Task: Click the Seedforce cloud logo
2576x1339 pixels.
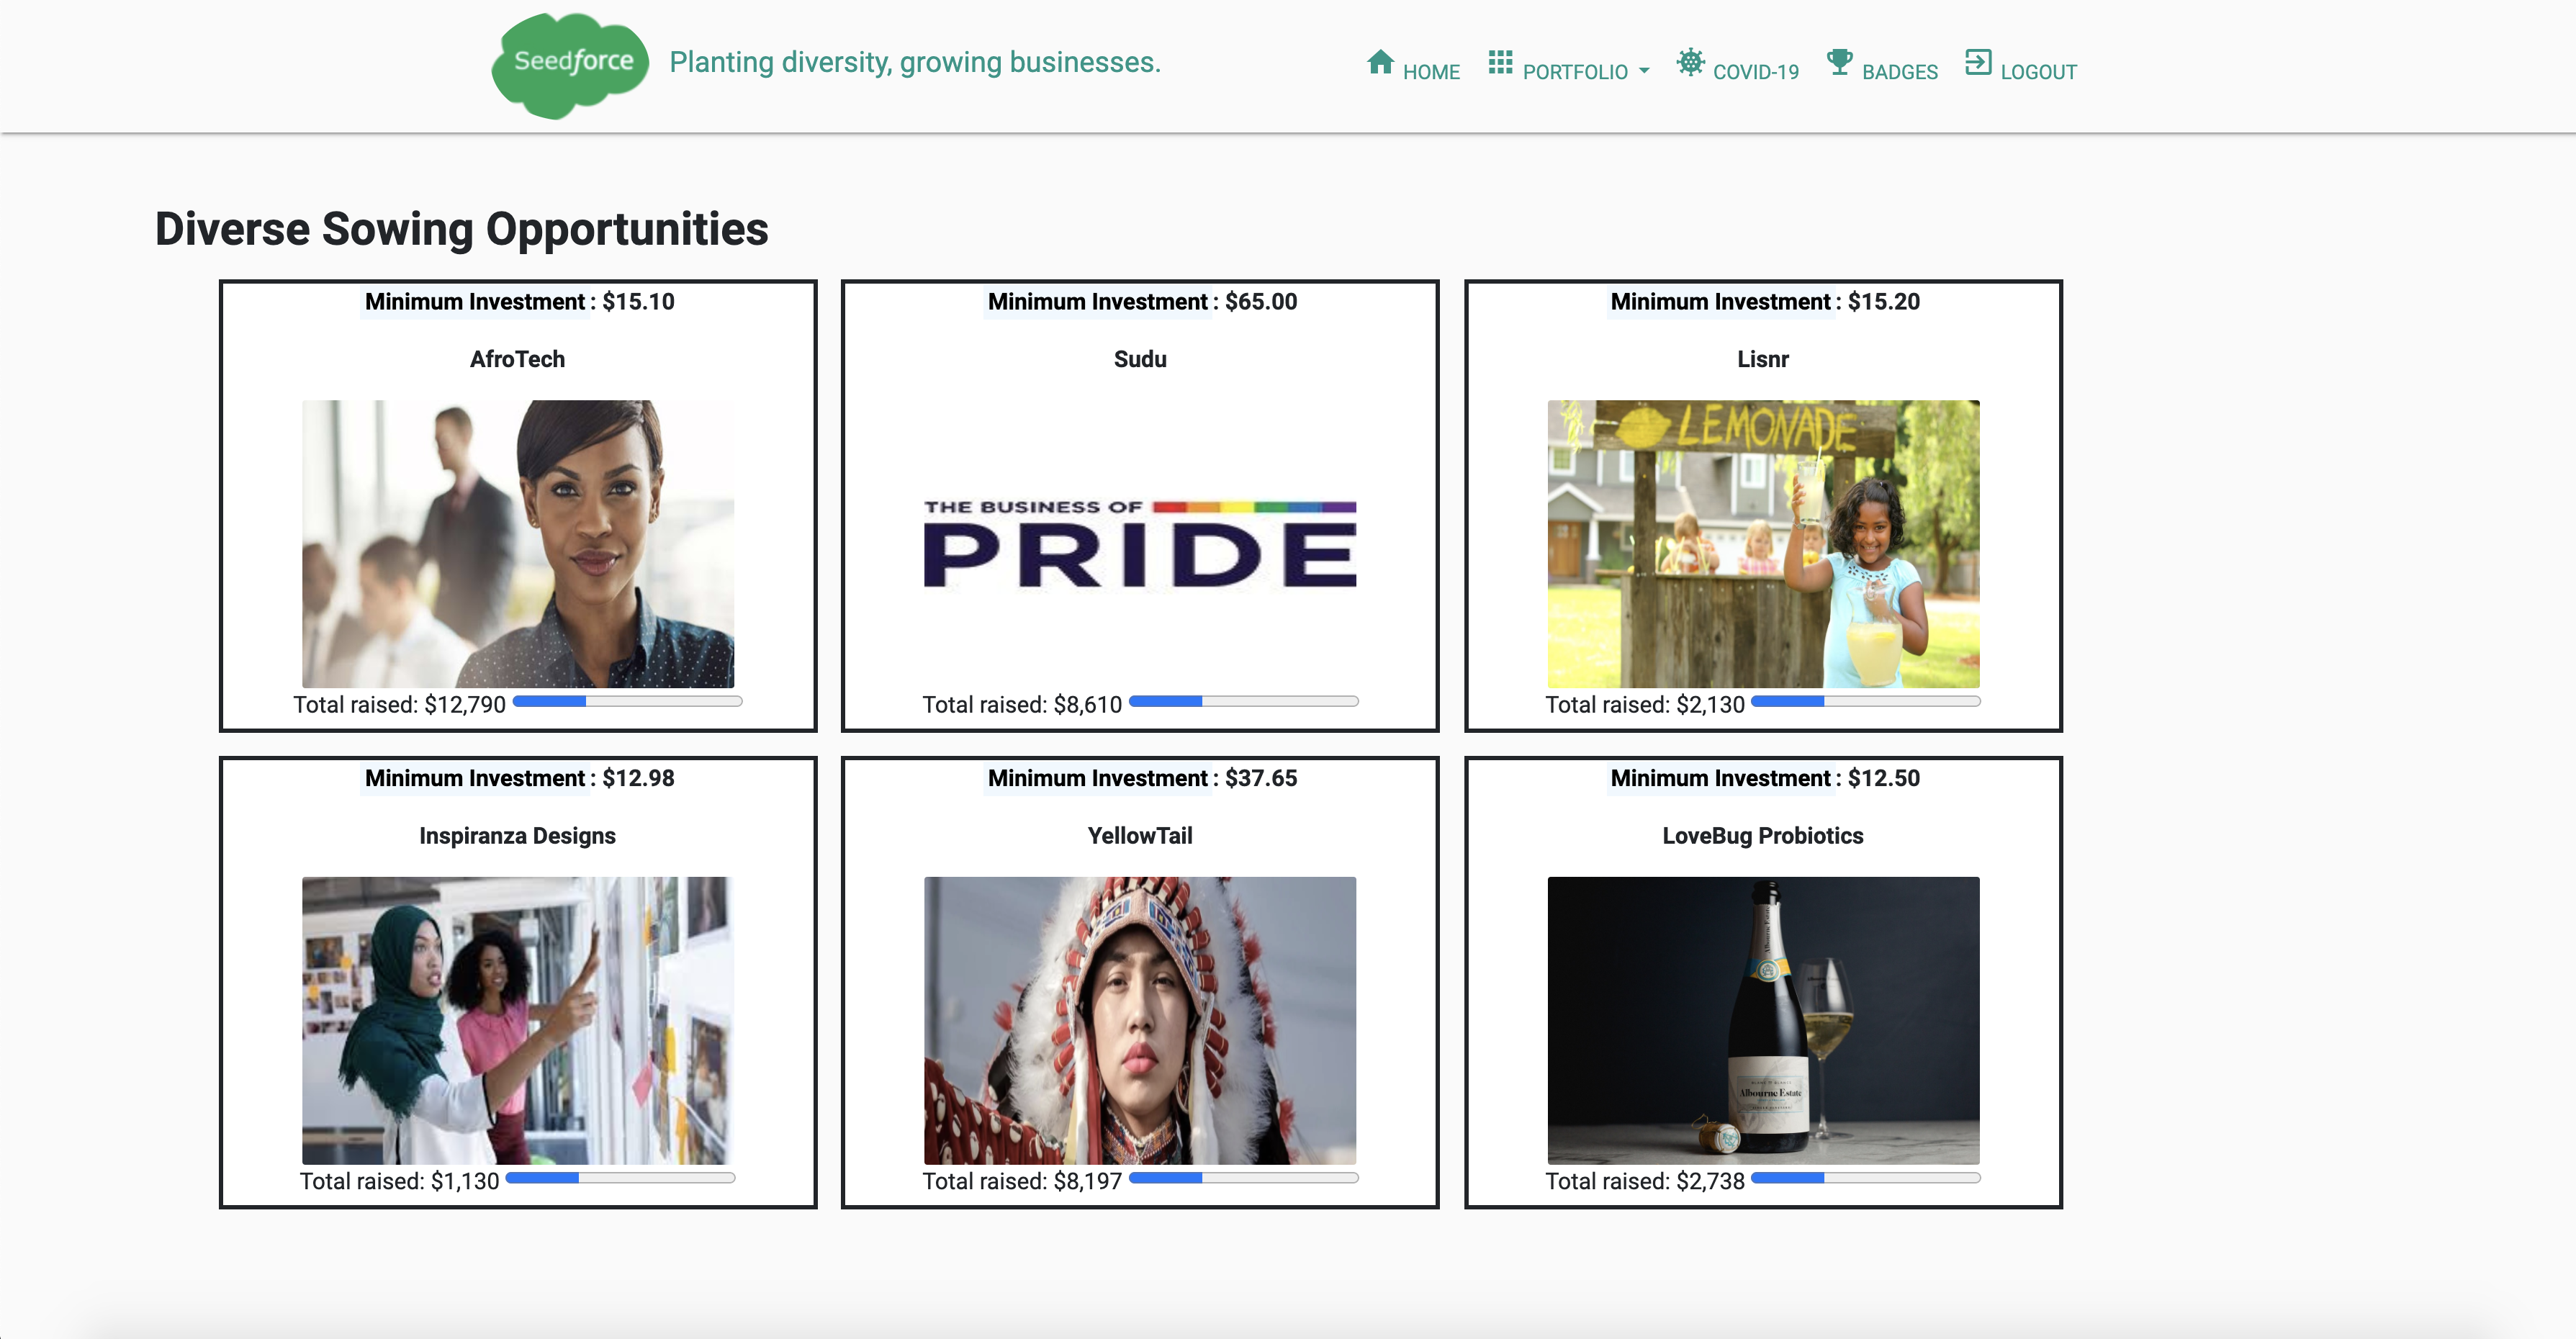Action: point(571,64)
